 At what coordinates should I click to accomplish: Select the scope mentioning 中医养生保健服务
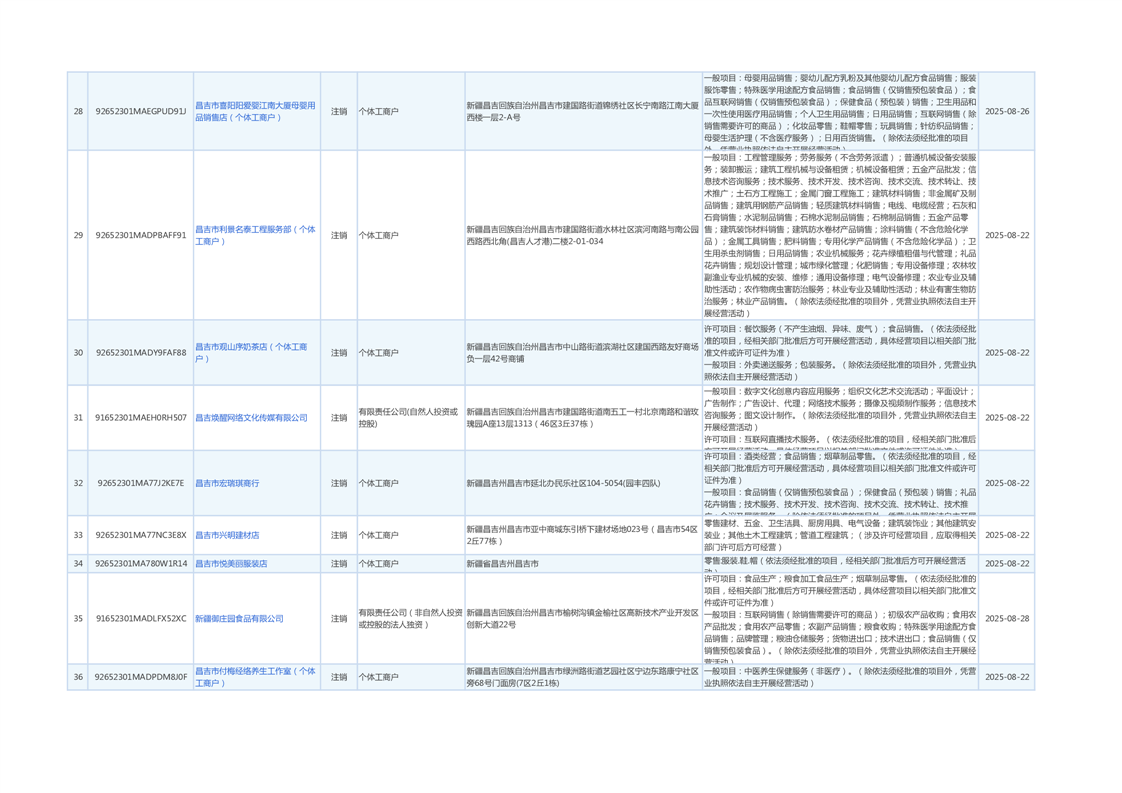840,676
